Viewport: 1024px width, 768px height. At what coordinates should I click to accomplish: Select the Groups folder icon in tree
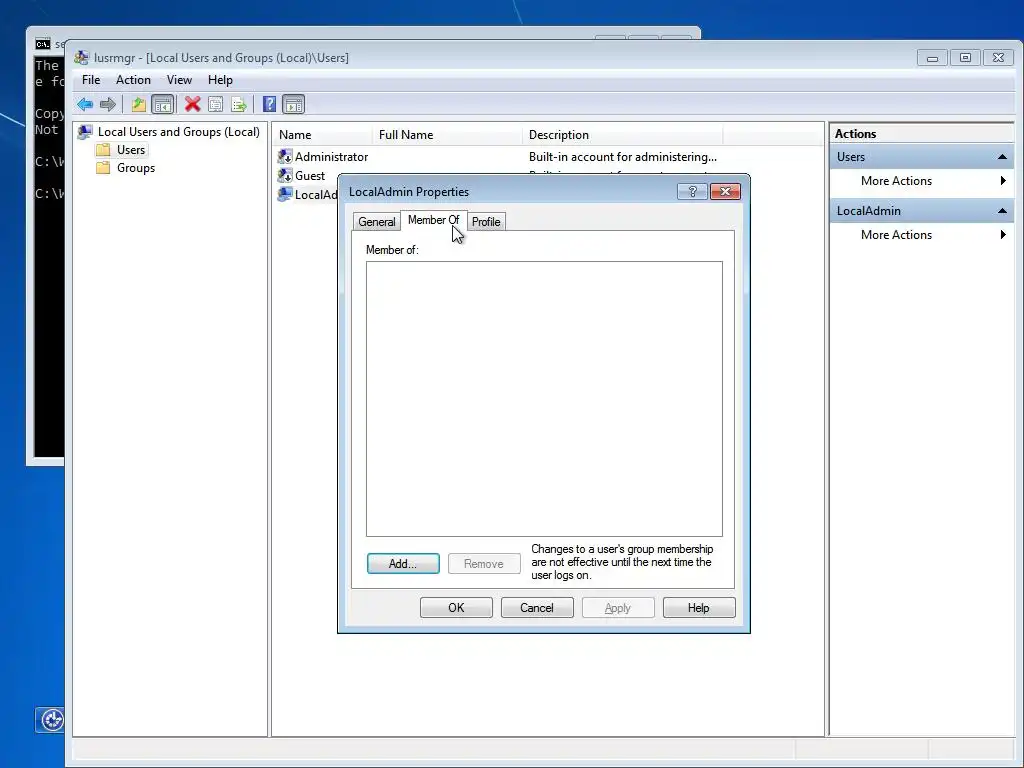(x=103, y=168)
